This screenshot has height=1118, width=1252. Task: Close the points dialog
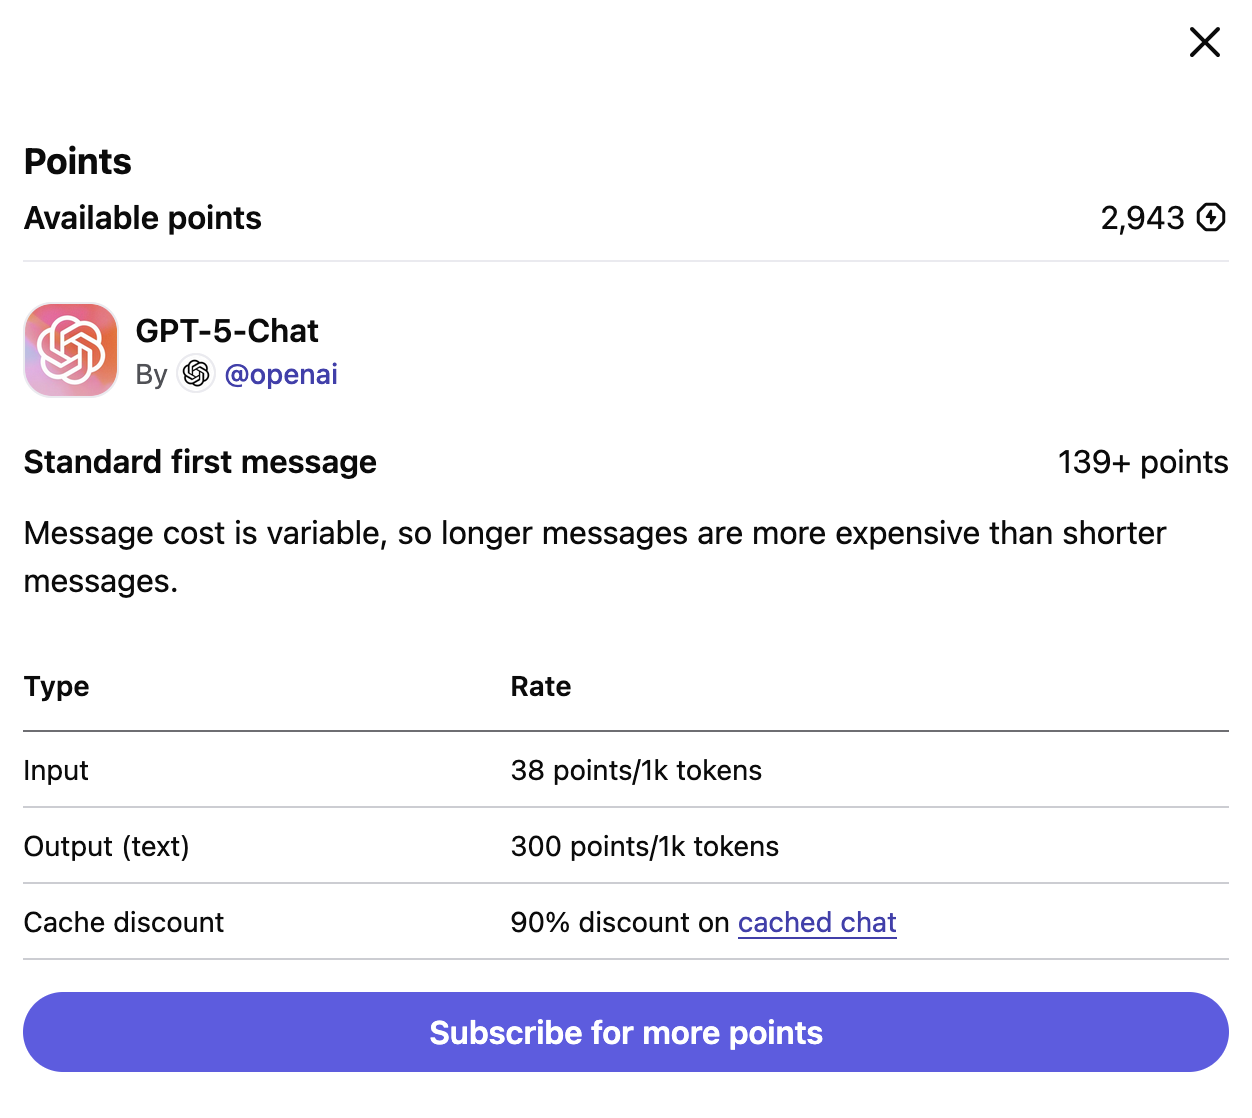click(1204, 42)
